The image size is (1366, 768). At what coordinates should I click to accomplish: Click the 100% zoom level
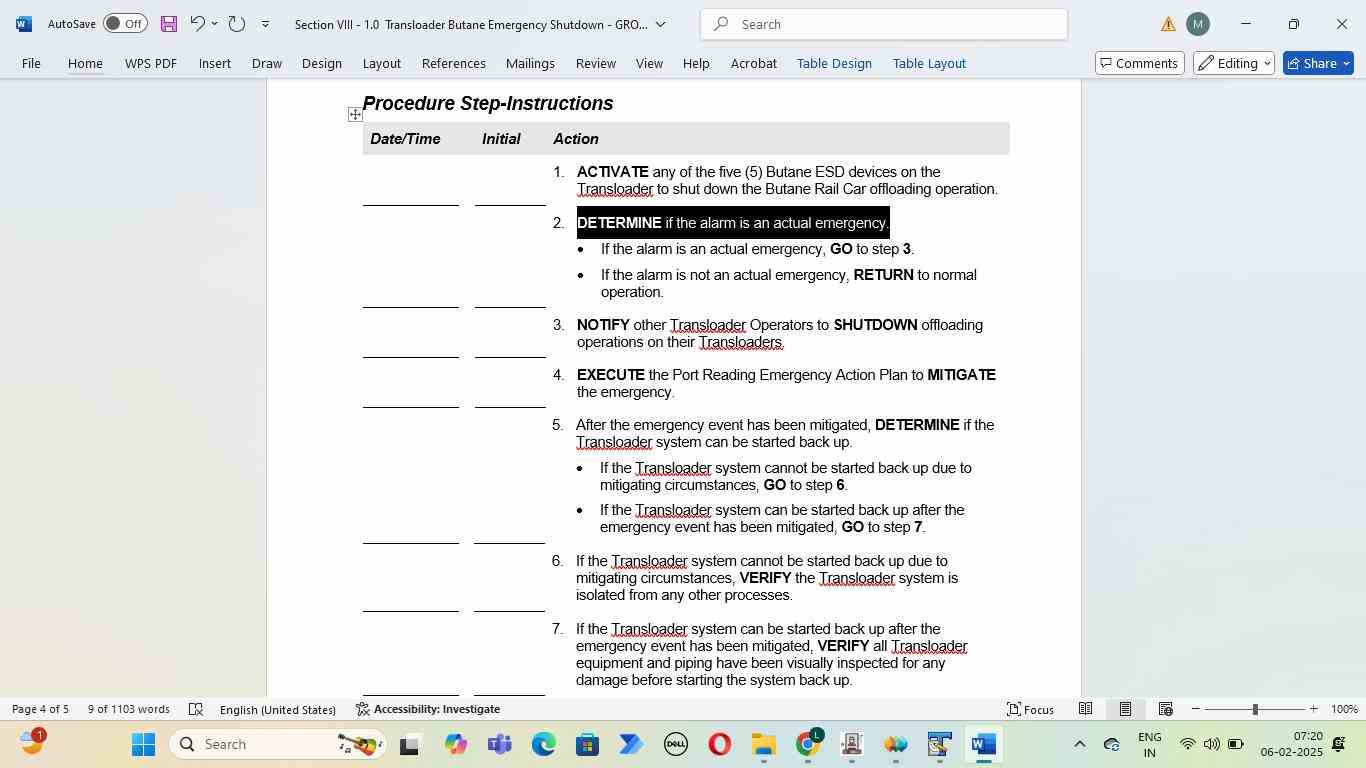tap(1344, 709)
